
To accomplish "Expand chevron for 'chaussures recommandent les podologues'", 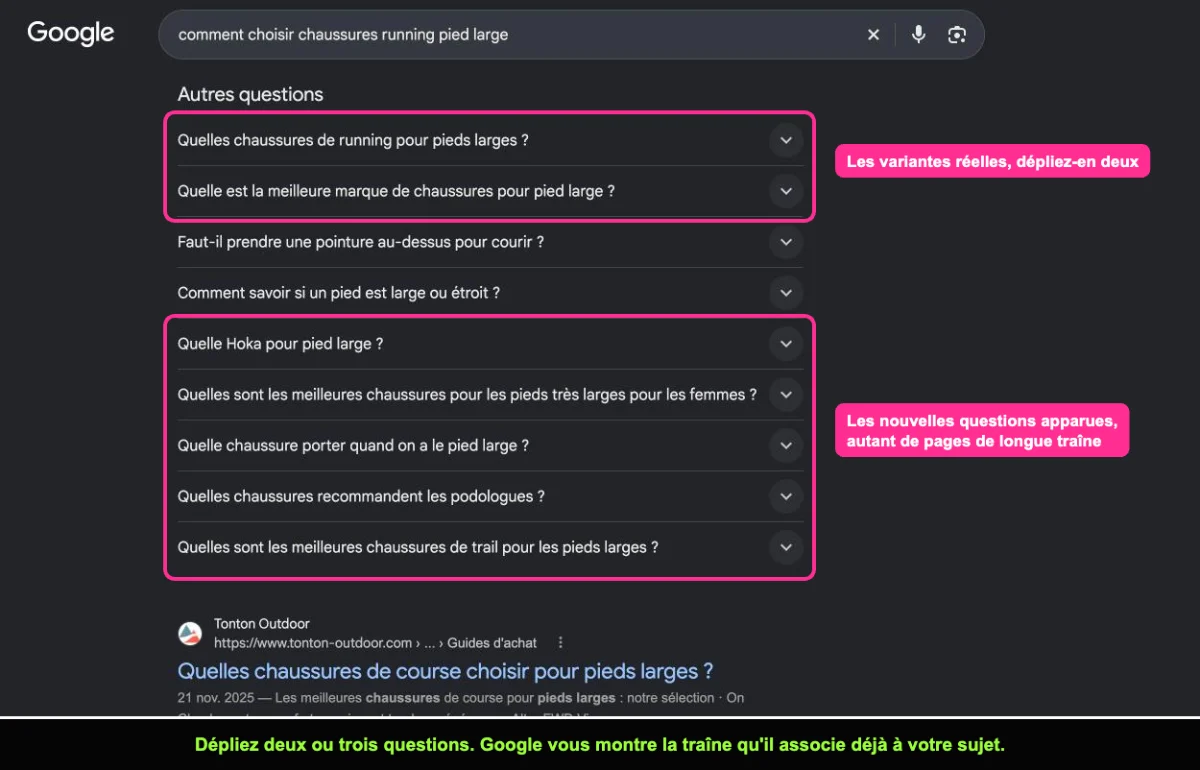I will [x=786, y=497].
